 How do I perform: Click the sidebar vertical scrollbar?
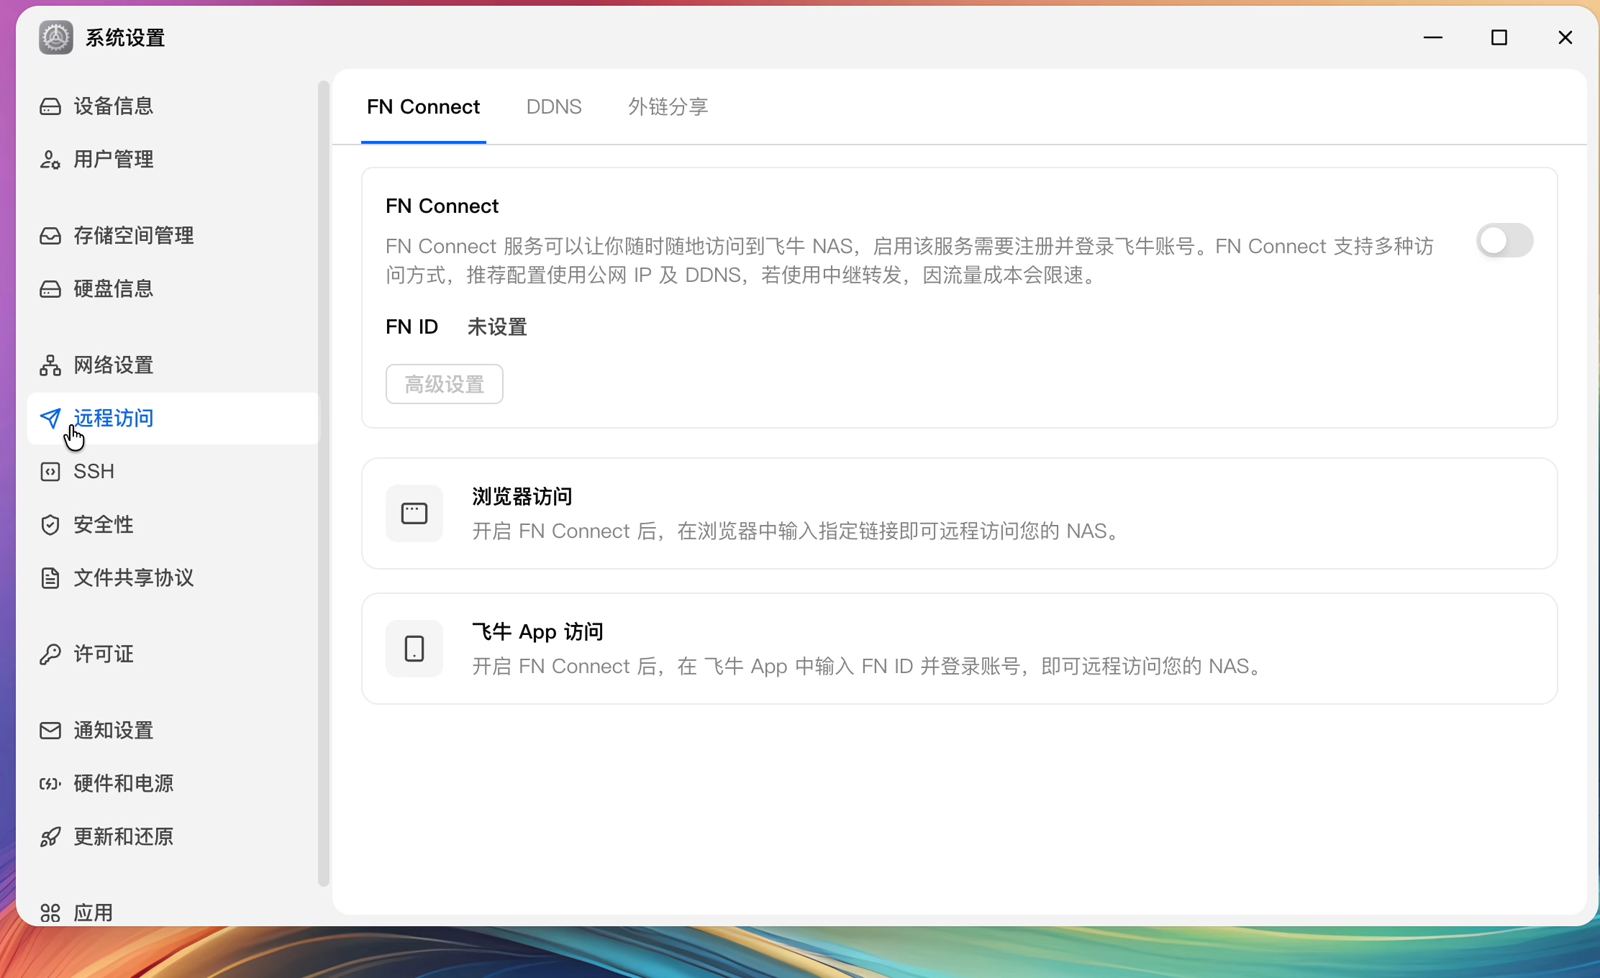(x=323, y=483)
